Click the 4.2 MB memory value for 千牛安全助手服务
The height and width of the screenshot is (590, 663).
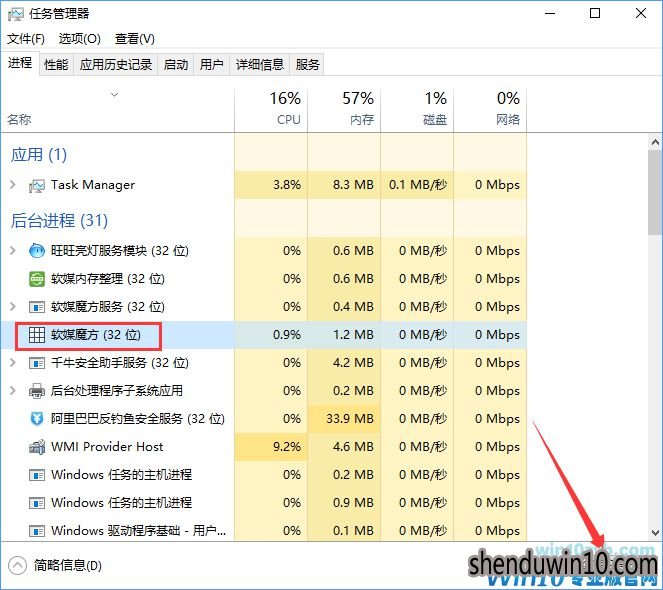353,363
